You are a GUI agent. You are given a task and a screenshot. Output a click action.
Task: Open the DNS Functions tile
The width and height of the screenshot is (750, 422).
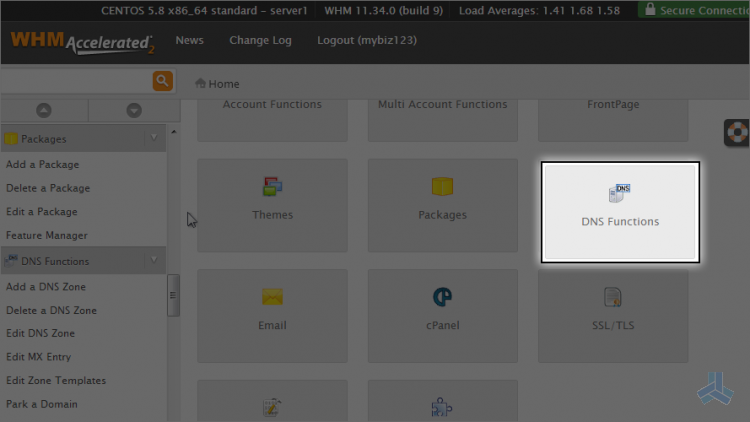pyautogui.click(x=620, y=212)
